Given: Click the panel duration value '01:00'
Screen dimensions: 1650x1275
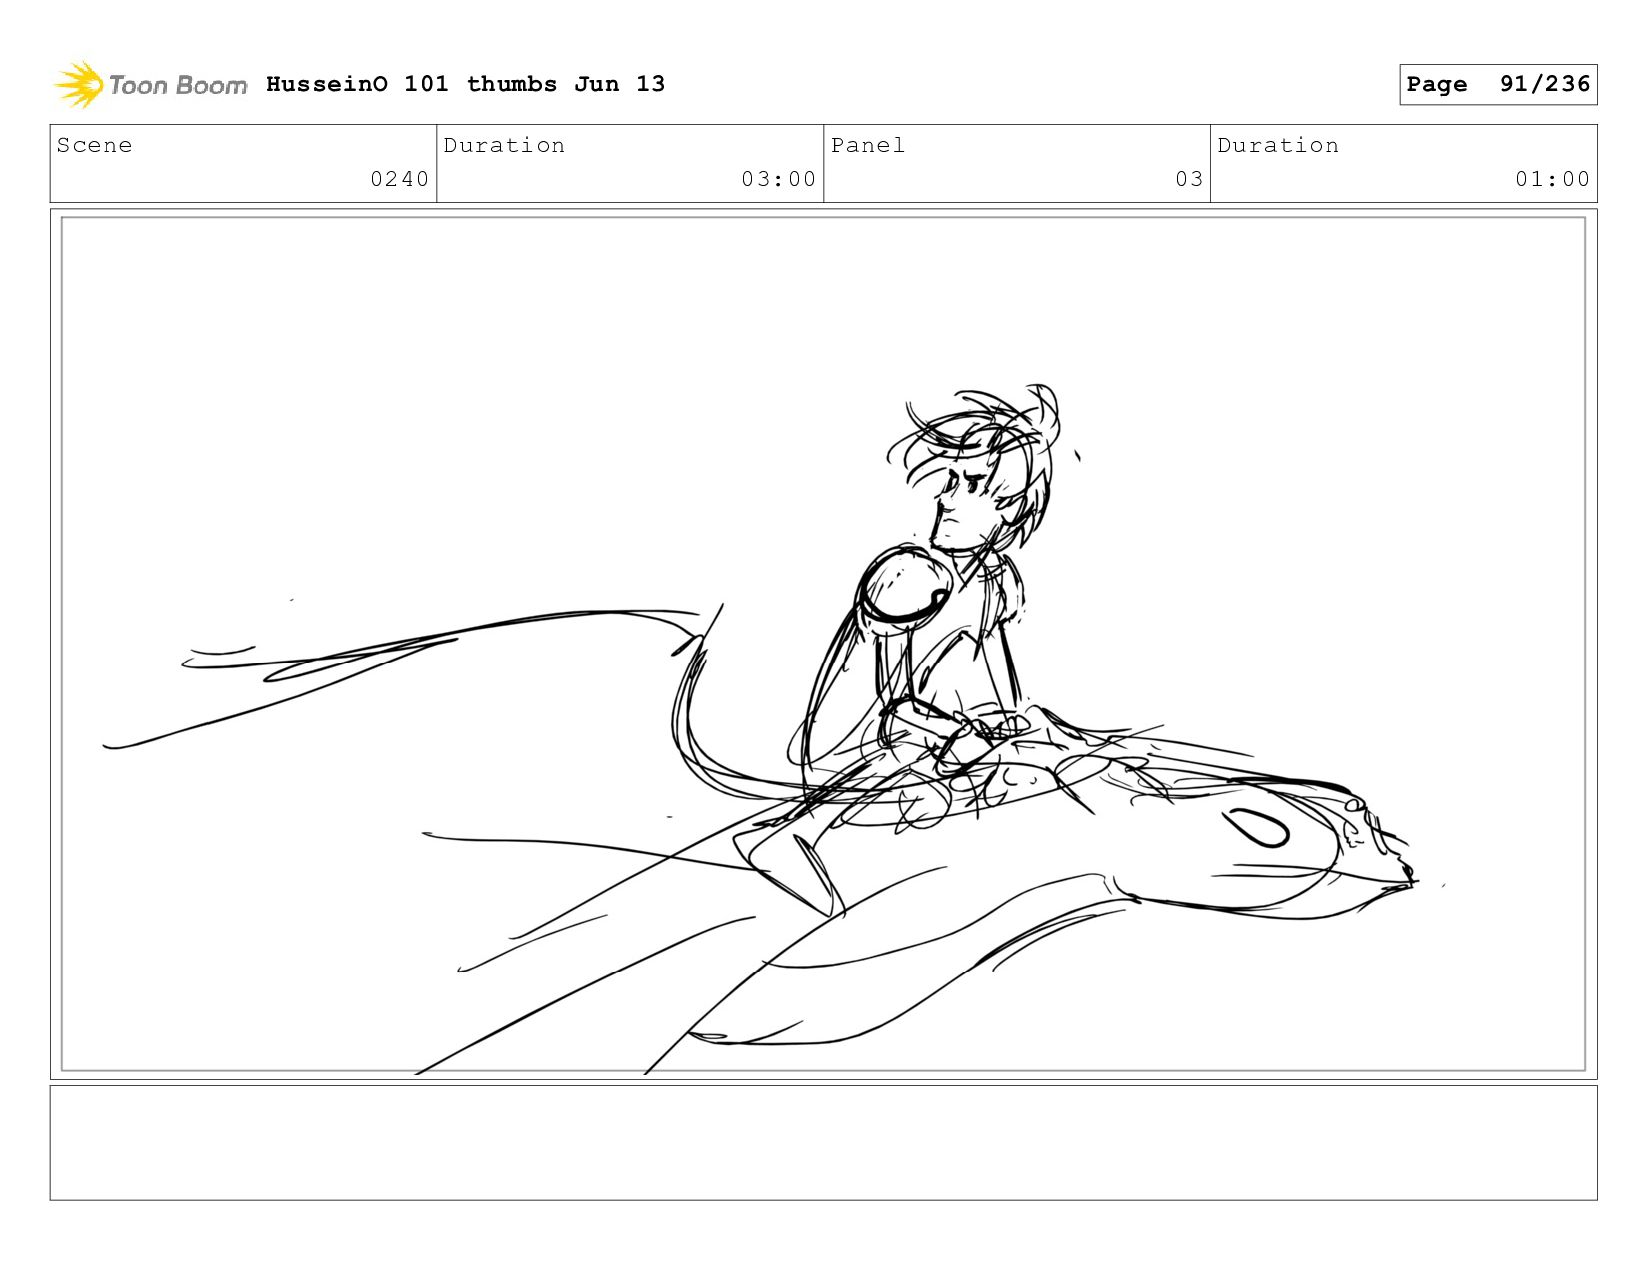Looking at the screenshot, I should click(1552, 179).
